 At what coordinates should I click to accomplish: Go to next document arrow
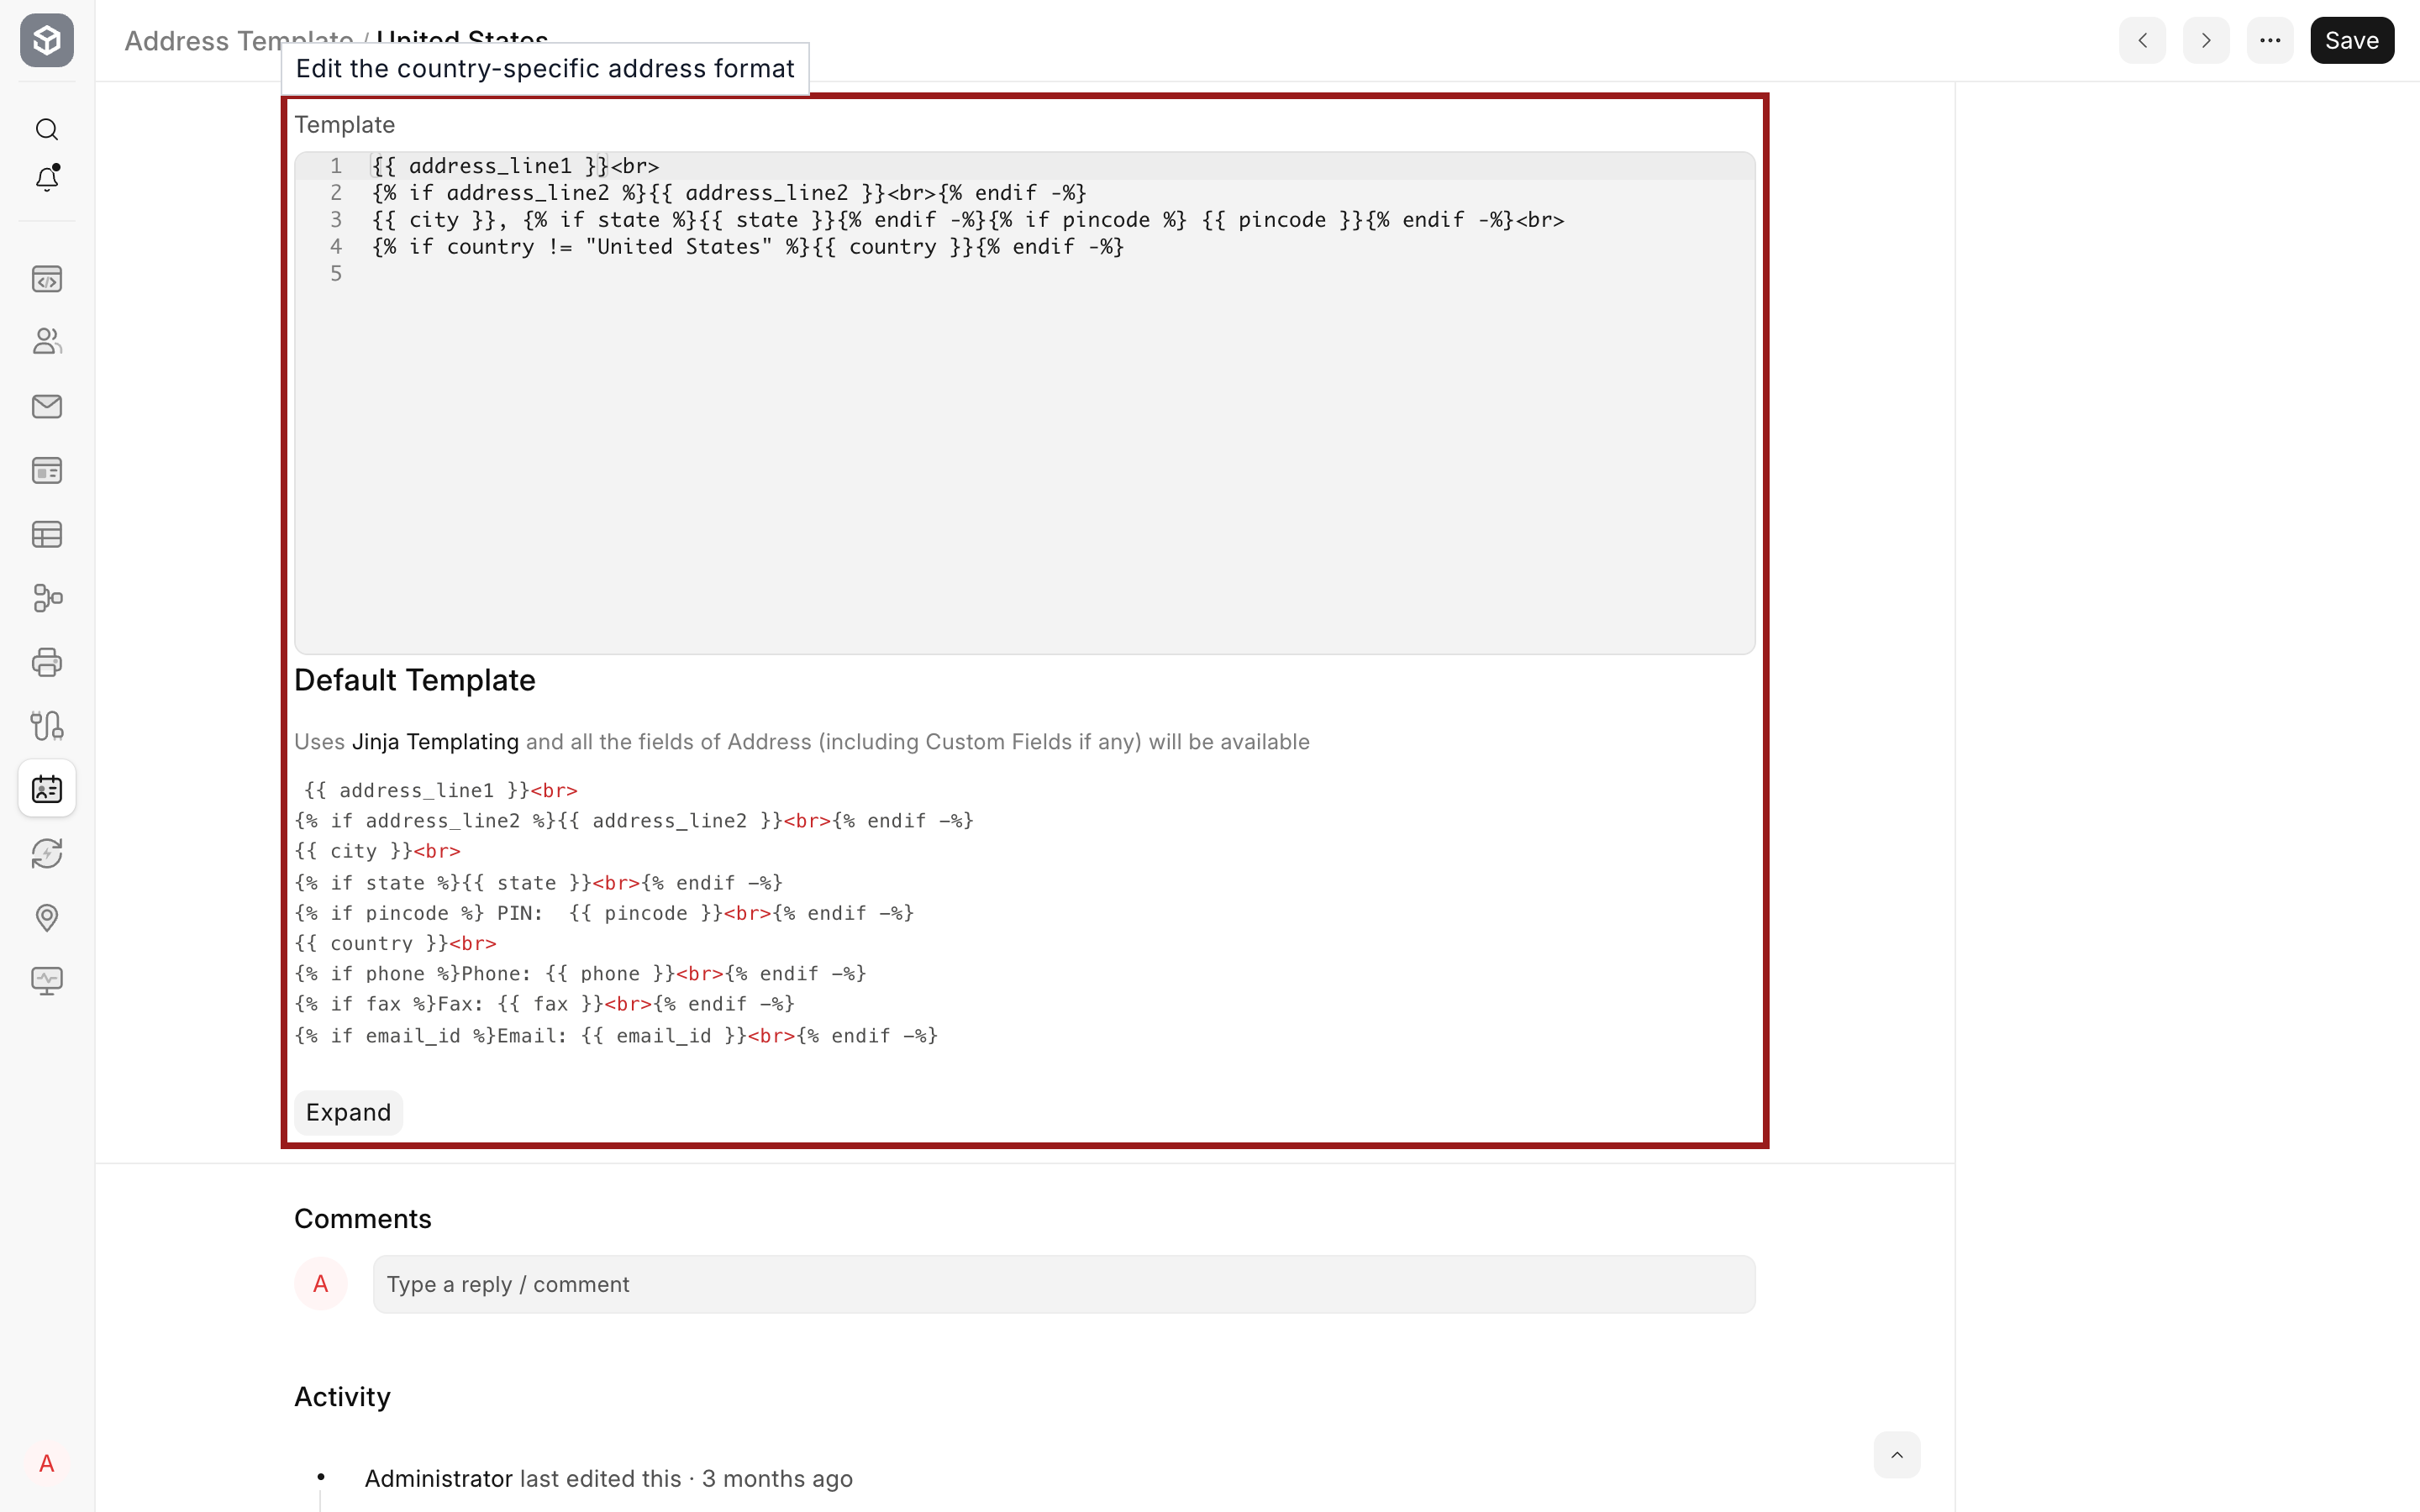click(x=2206, y=40)
